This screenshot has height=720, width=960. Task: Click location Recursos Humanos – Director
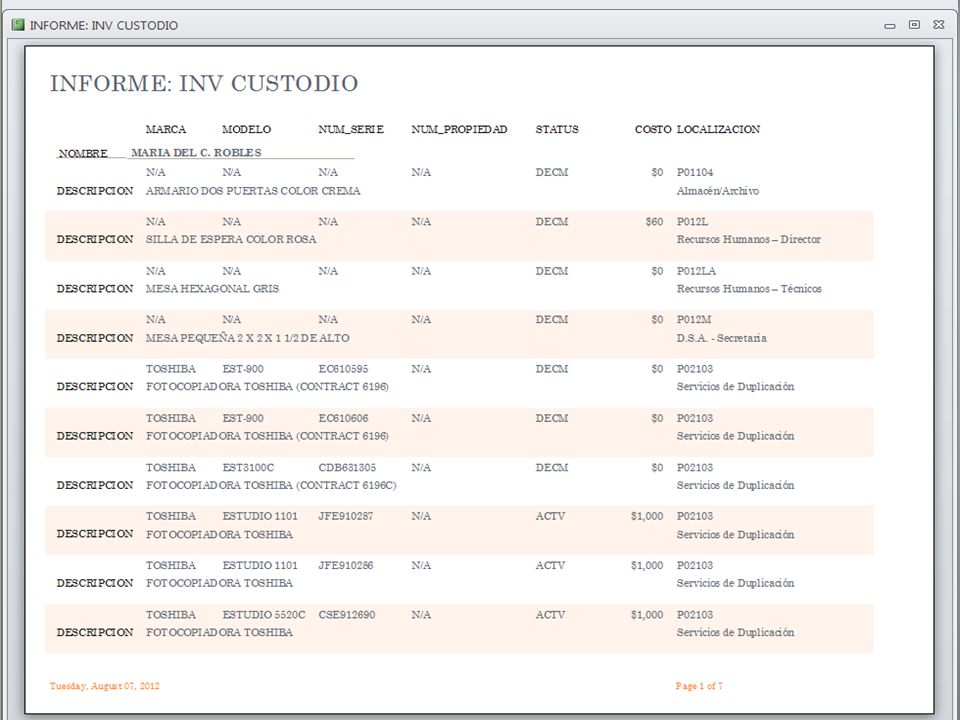749,239
